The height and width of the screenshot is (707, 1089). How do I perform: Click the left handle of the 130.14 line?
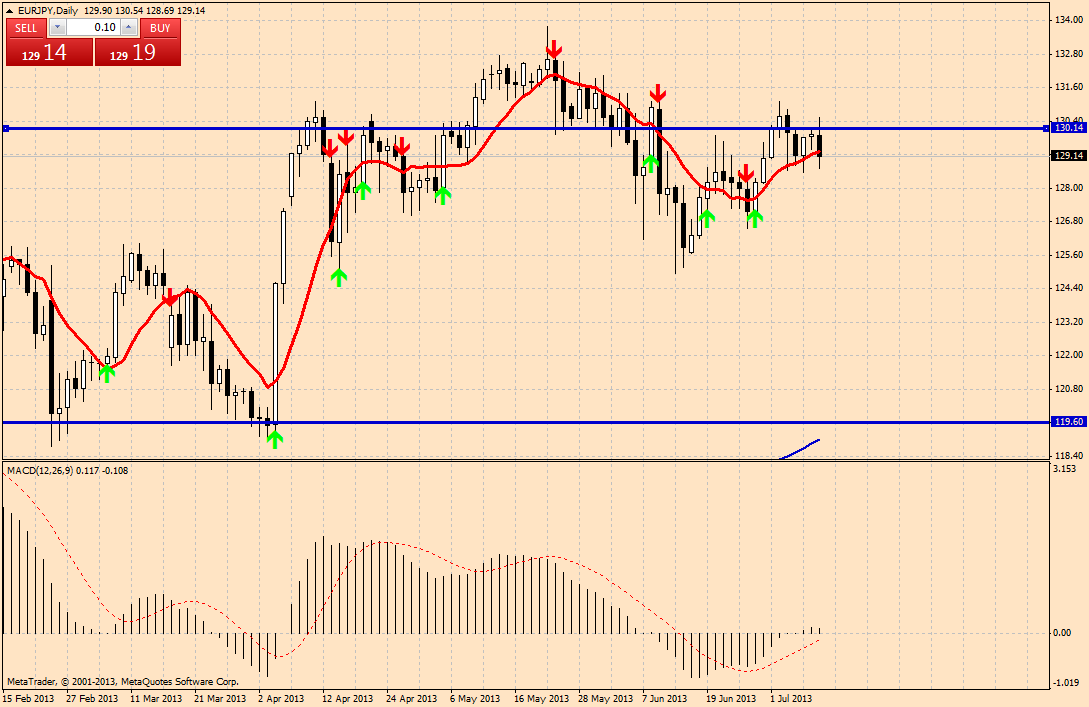point(6,128)
